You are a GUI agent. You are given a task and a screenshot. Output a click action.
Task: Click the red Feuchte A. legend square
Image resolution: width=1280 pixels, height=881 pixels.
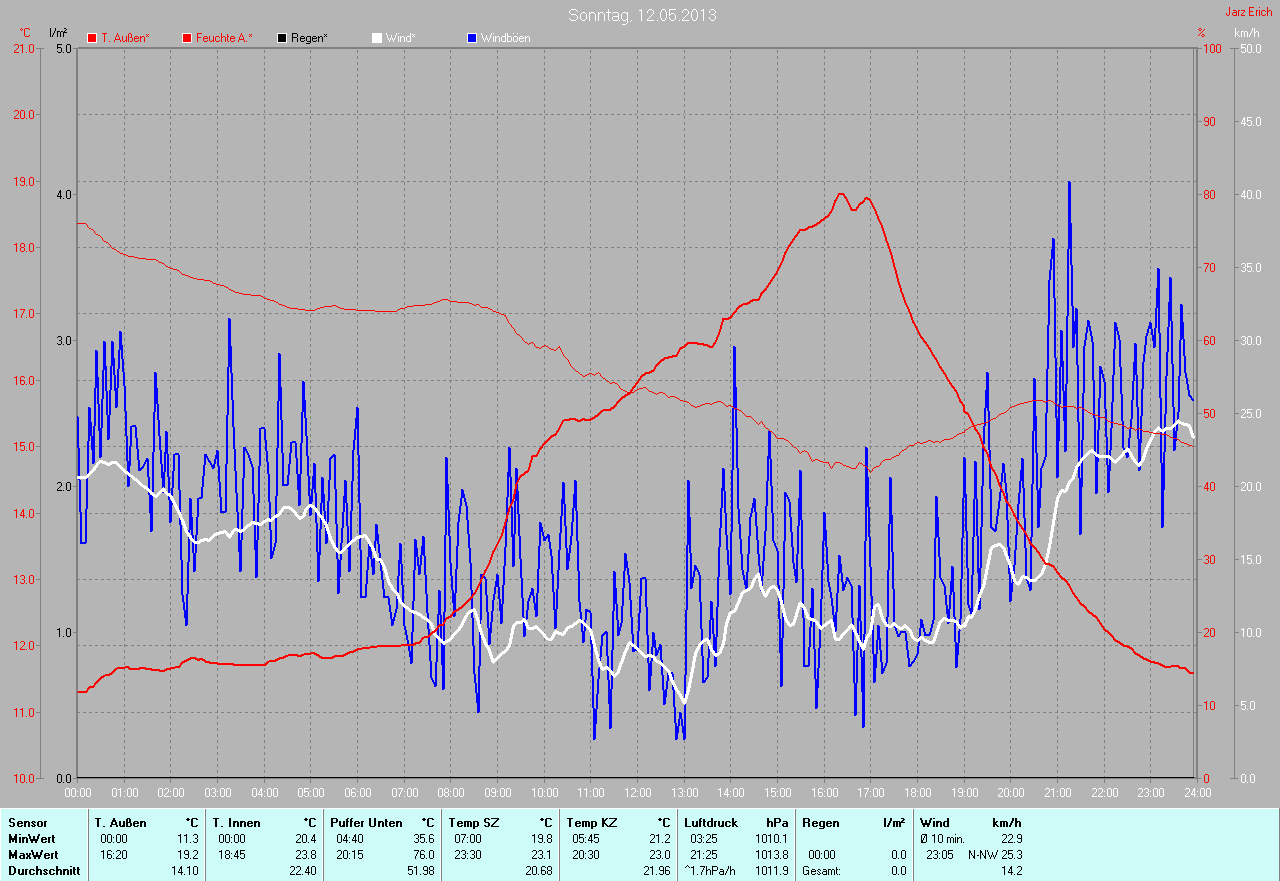coord(187,38)
